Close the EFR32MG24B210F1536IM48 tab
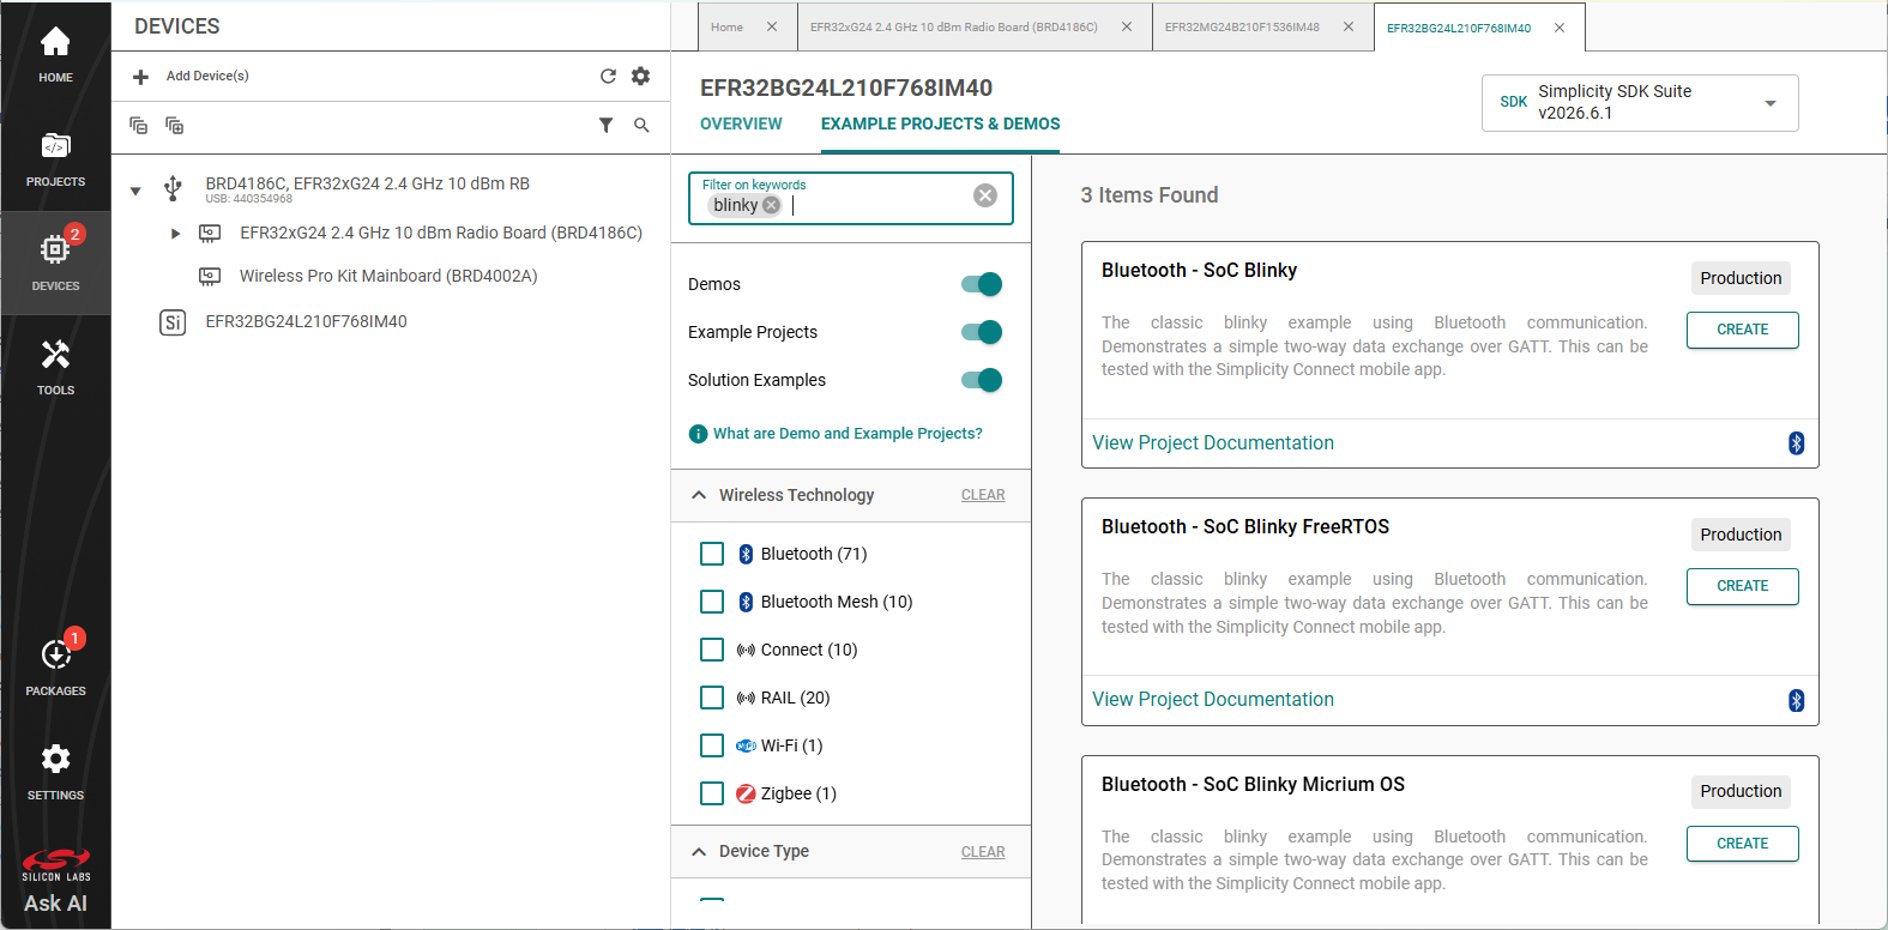Screen dimensions: 1888x930 [1348, 27]
